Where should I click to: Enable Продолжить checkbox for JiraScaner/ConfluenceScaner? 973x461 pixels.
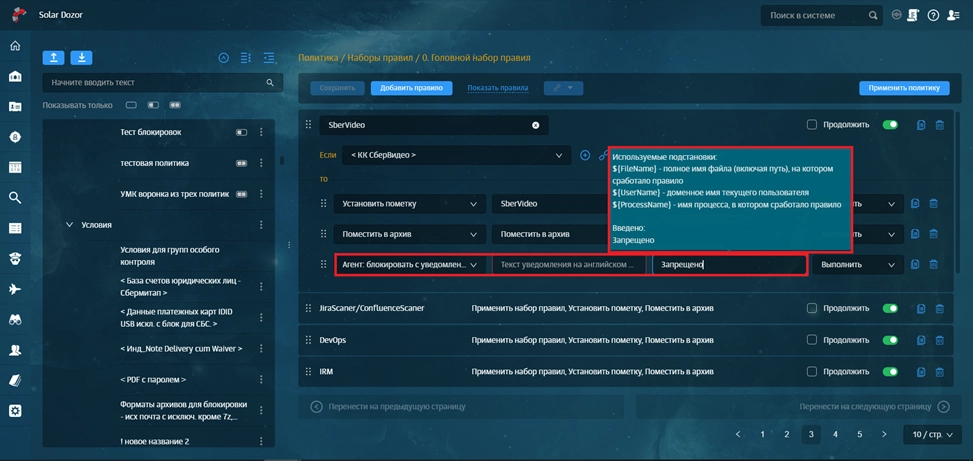pos(812,309)
